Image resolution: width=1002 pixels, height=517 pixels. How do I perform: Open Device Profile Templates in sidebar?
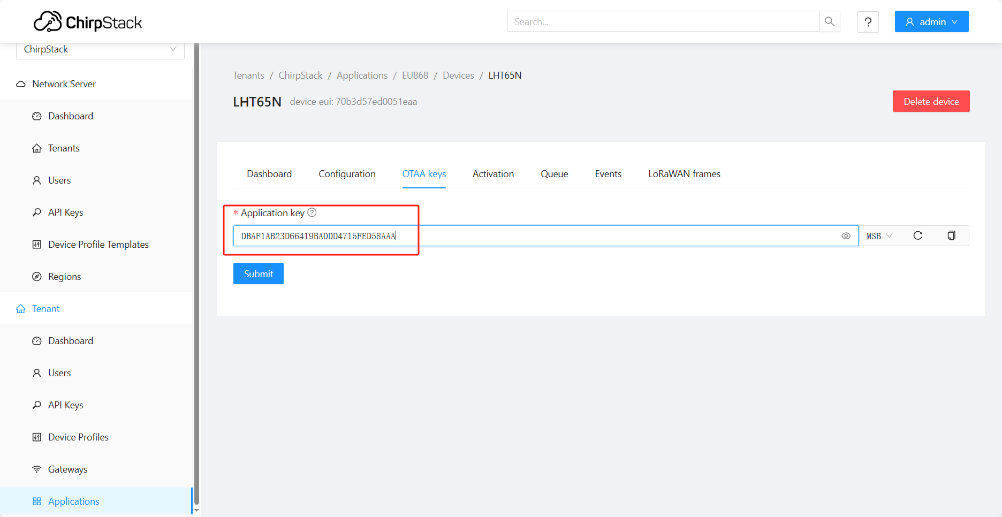coord(96,245)
